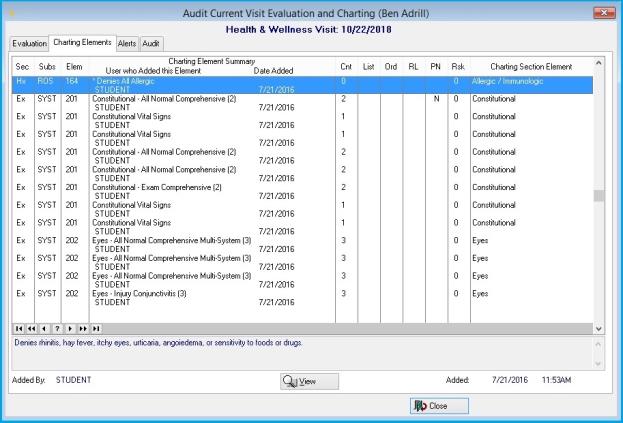
Task: Click the Ord column header
Action: 391,67
